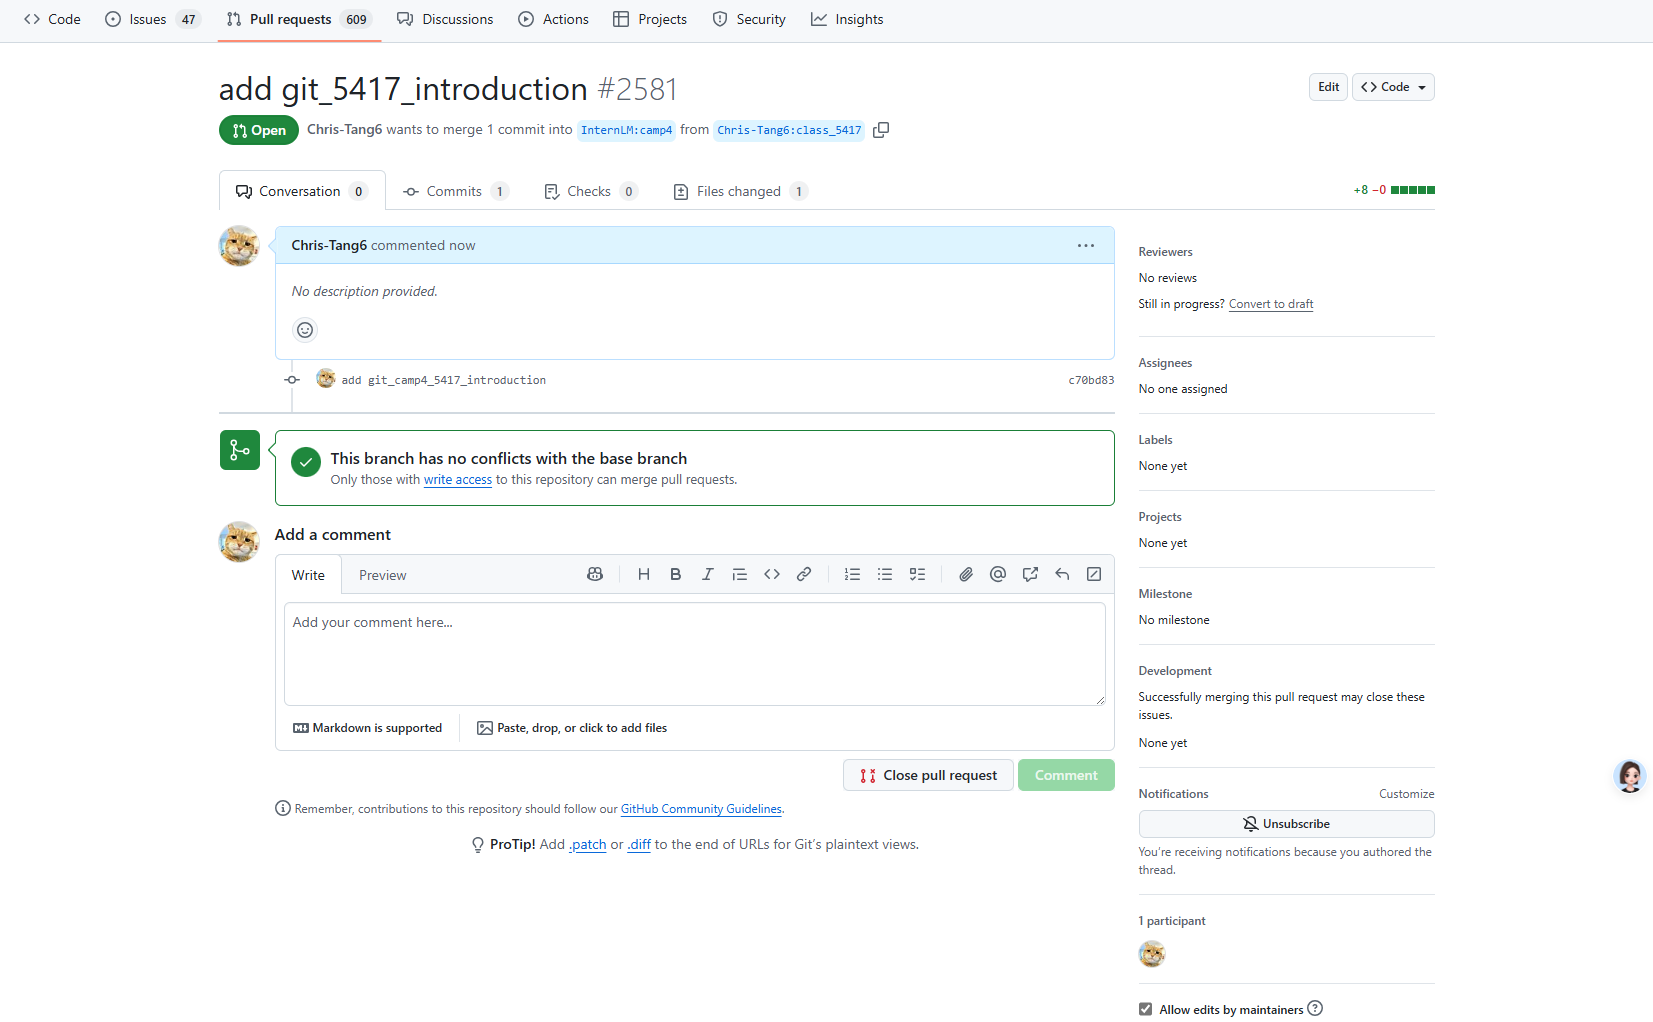Click help icon next to Allow edits
Viewport: 1653px width, 1022px height.
tap(1315, 1008)
